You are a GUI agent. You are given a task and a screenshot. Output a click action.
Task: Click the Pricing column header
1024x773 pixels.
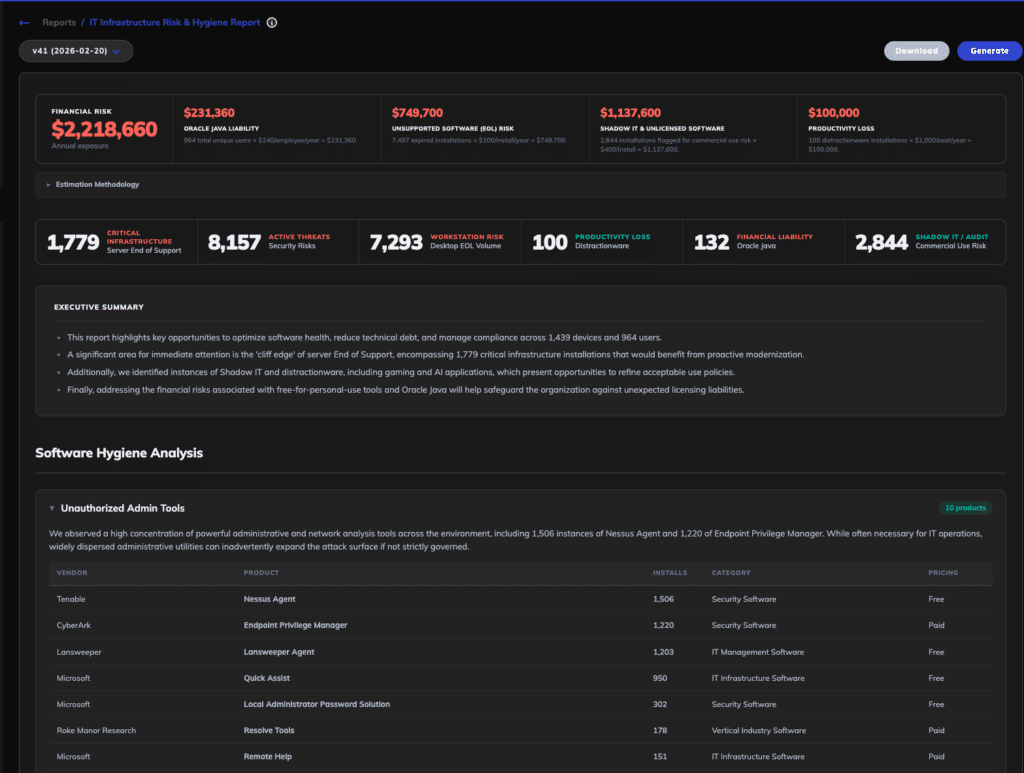pyautogui.click(x=942, y=573)
